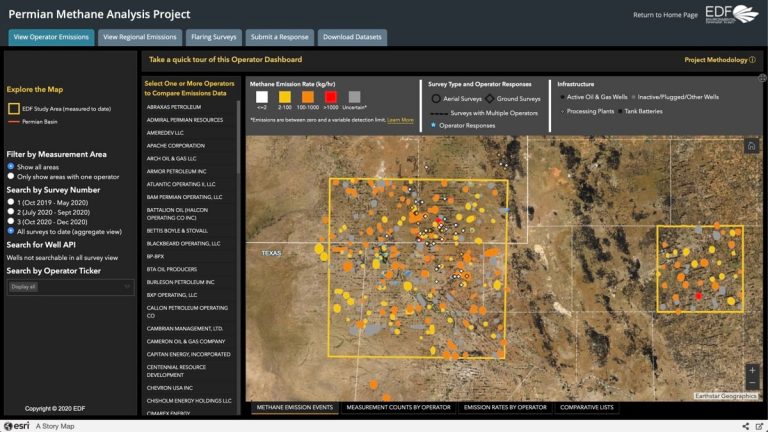
Task: Select BTA OIL PRODUCERS operator
Action: click(171, 269)
